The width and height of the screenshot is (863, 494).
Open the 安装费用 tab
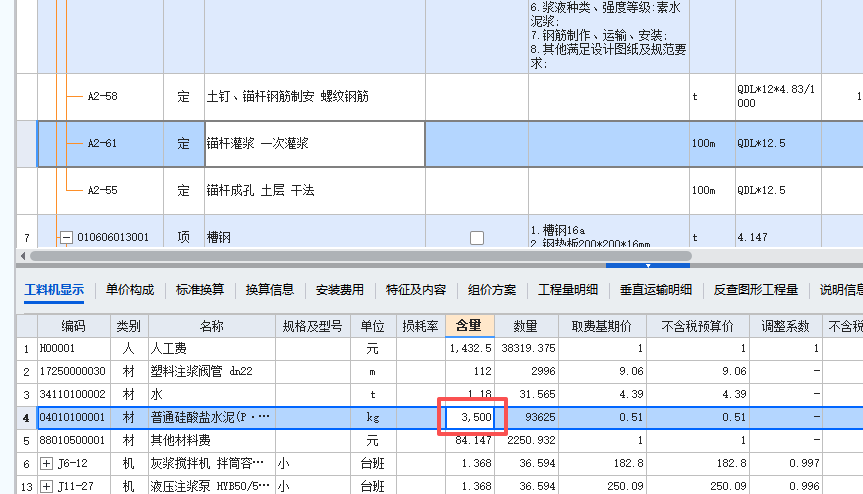click(x=340, y=290)
